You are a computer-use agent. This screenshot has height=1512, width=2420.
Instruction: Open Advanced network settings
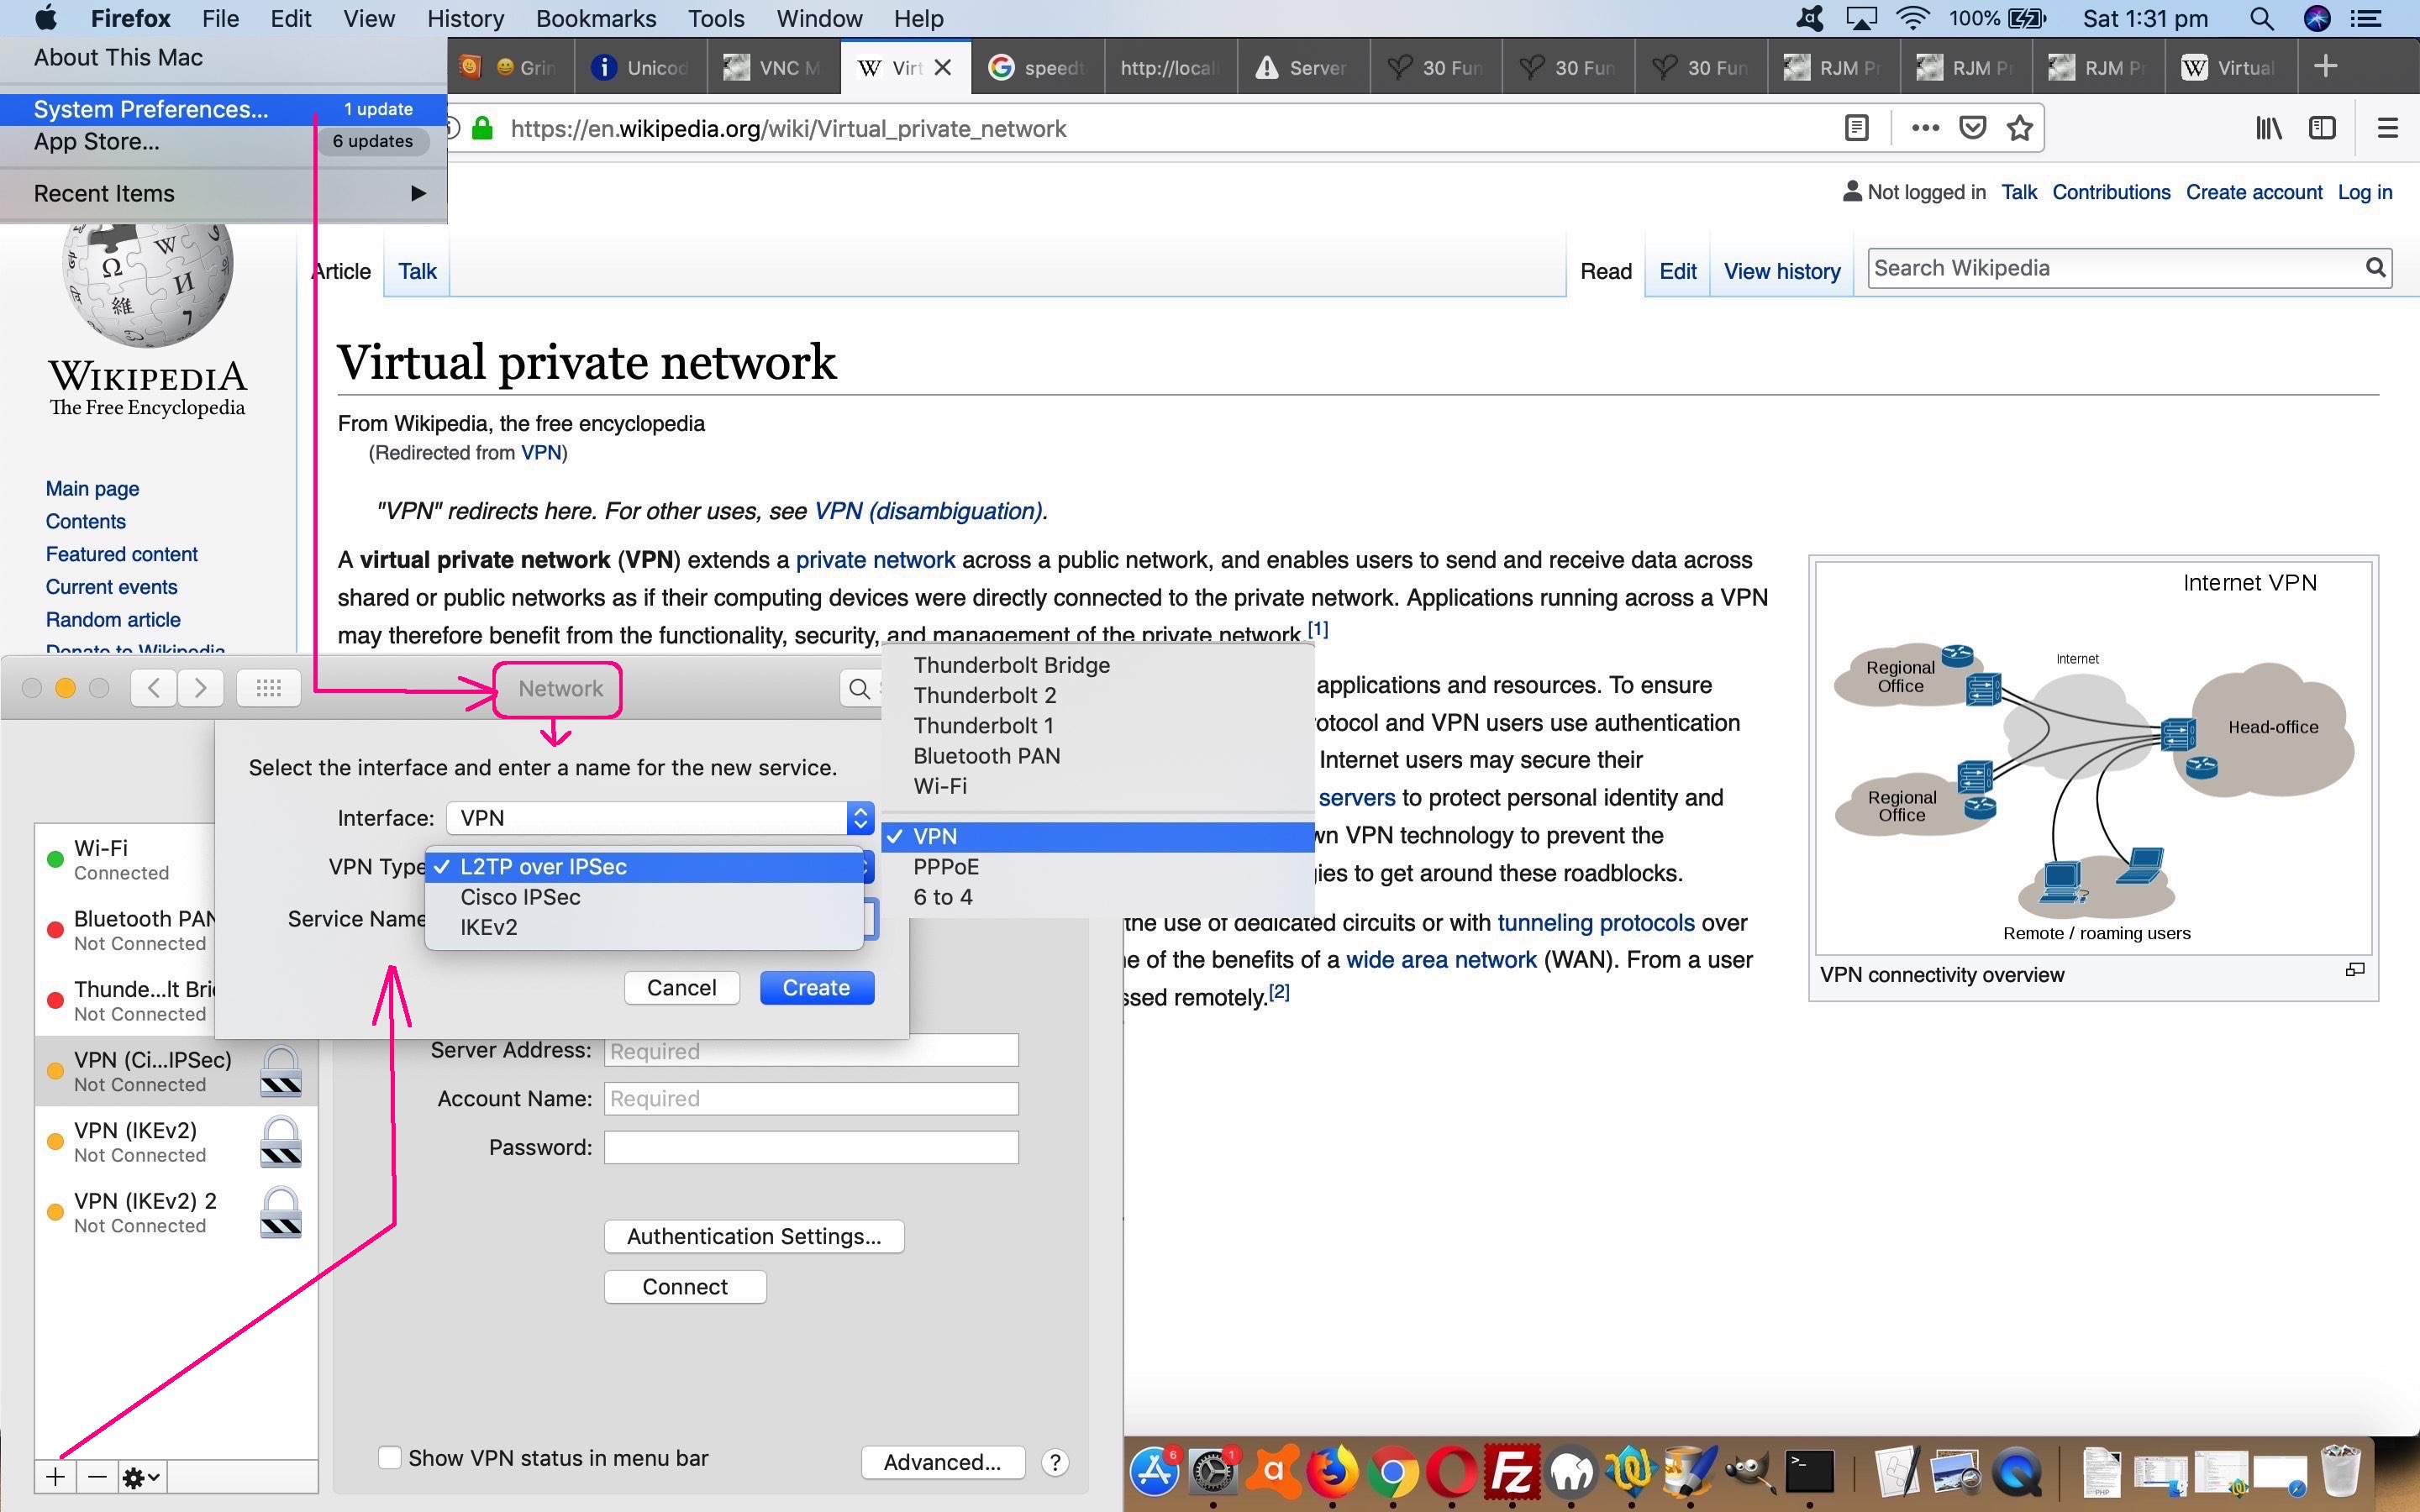[x=942, y=1462]
